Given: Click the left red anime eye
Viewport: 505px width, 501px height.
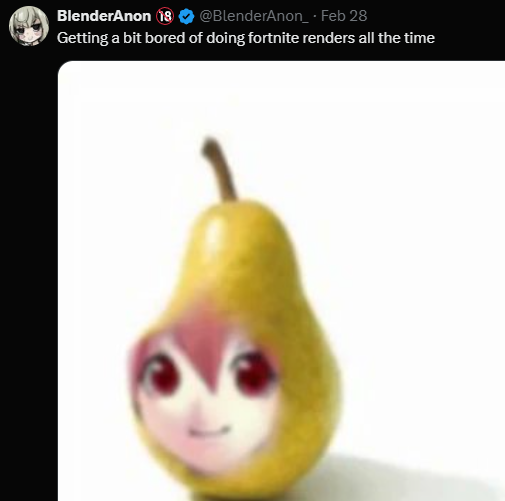Looking at the screenshot, I should coord(162,375).
